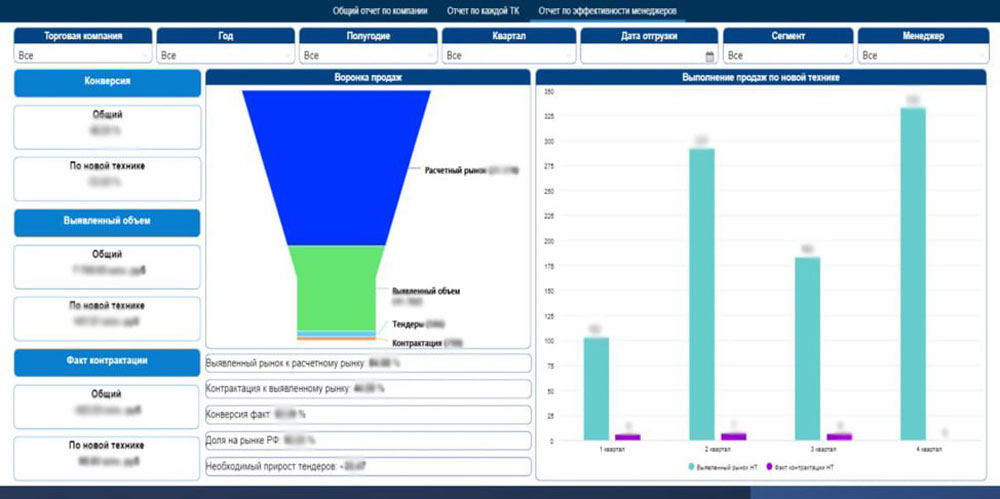This screenshot has height=499, width=1000.
Task: Toggle the Факт контрактации НТ legend marker
Action: [770, 467]
